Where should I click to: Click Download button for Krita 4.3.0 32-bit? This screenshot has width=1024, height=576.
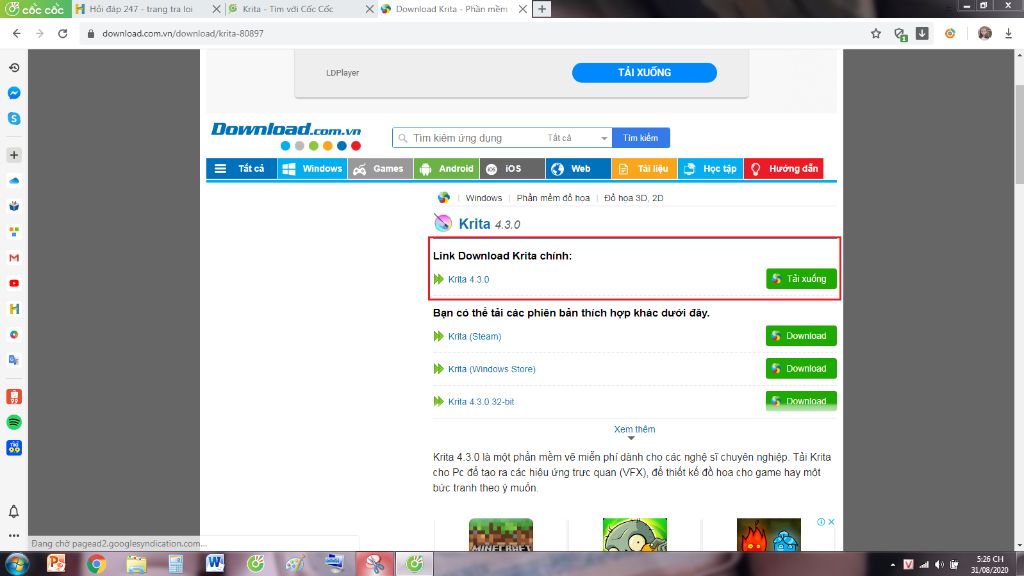click(801, 400)
